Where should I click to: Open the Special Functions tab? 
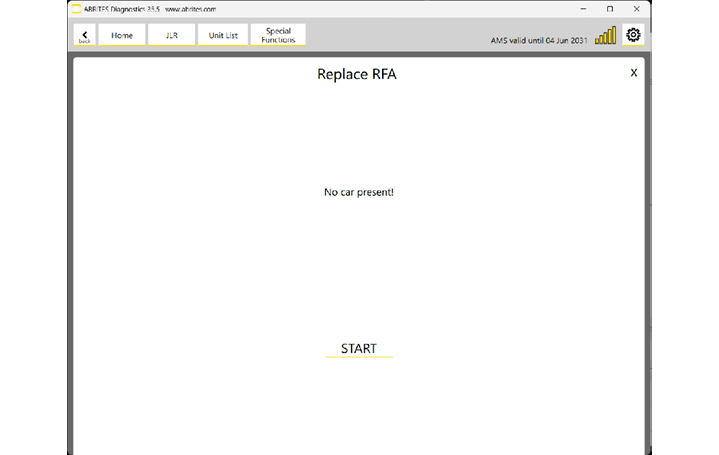(278, 35)
